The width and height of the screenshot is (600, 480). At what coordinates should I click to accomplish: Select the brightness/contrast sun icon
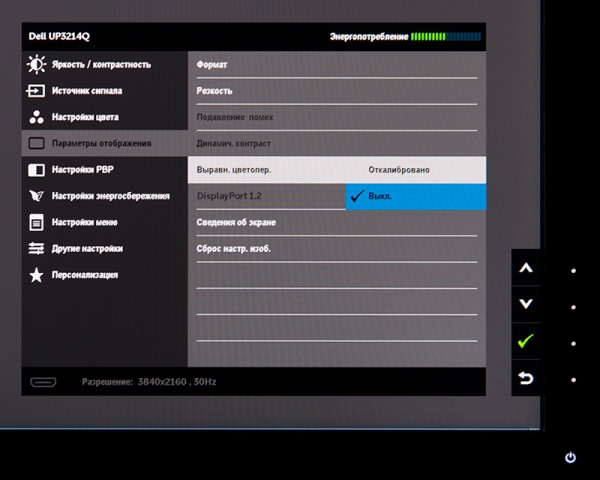pos(36,65)
